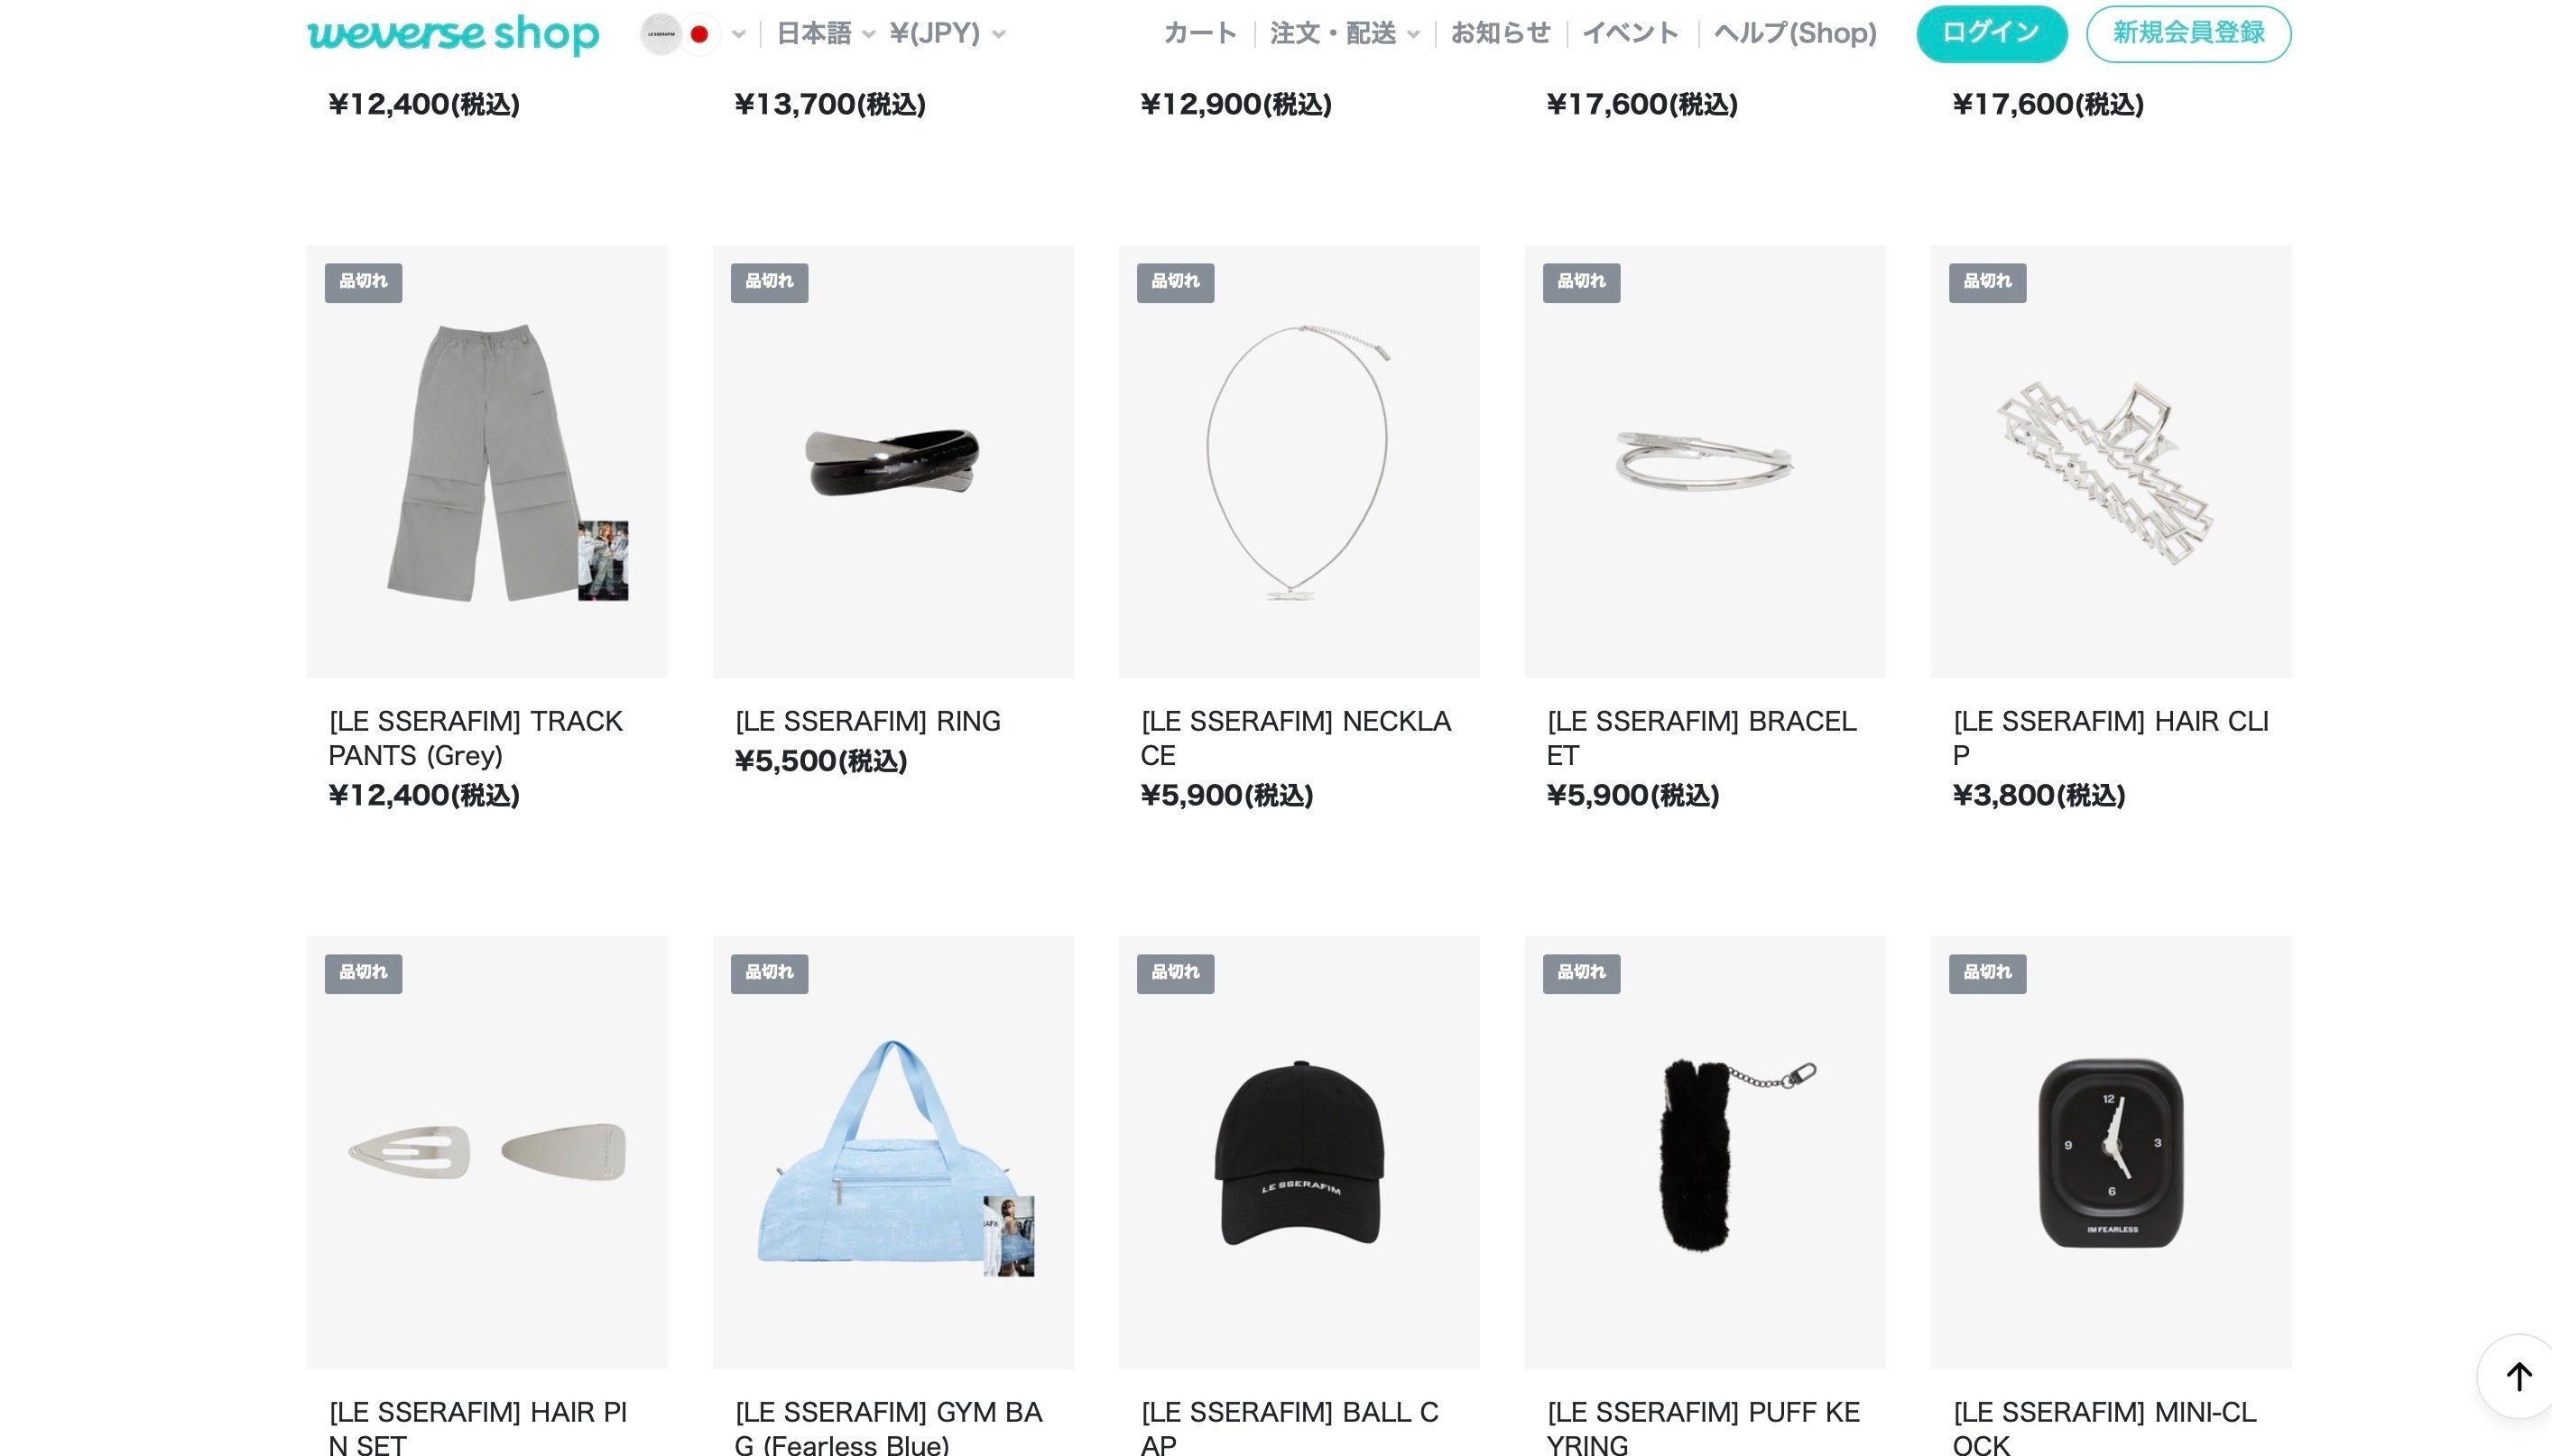2552x1456 pixels.
Task: Open the grey TRACK PANTS product image
Action: pyautogui.click(x=487, y=461)
